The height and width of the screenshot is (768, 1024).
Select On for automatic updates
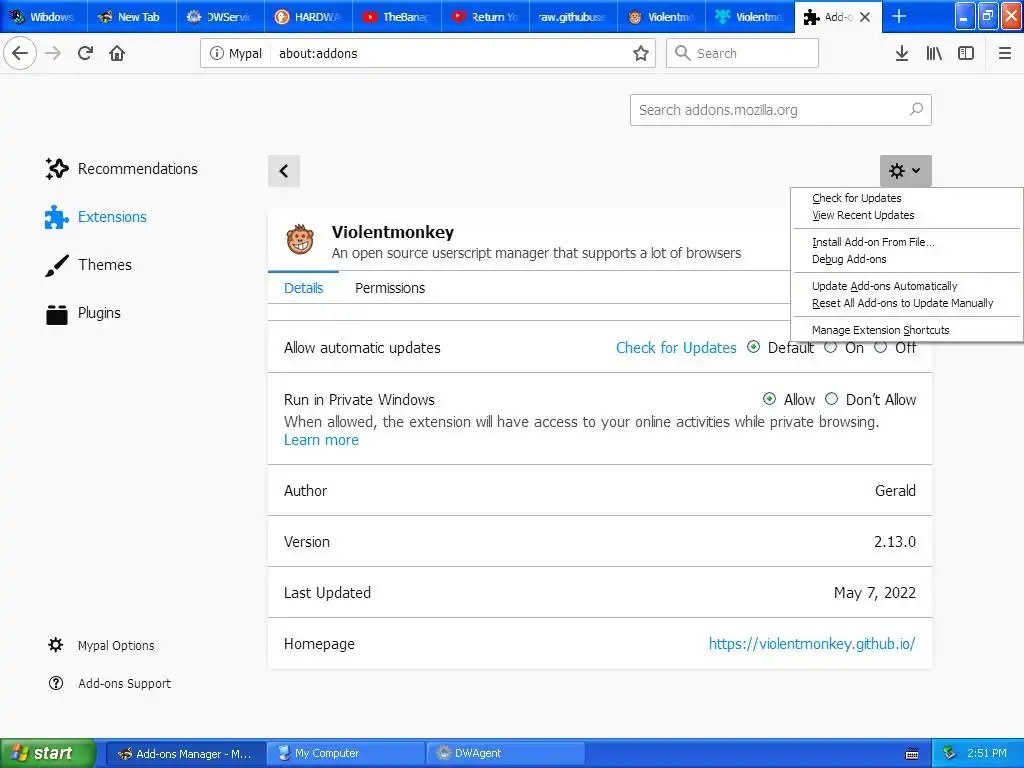831,347
